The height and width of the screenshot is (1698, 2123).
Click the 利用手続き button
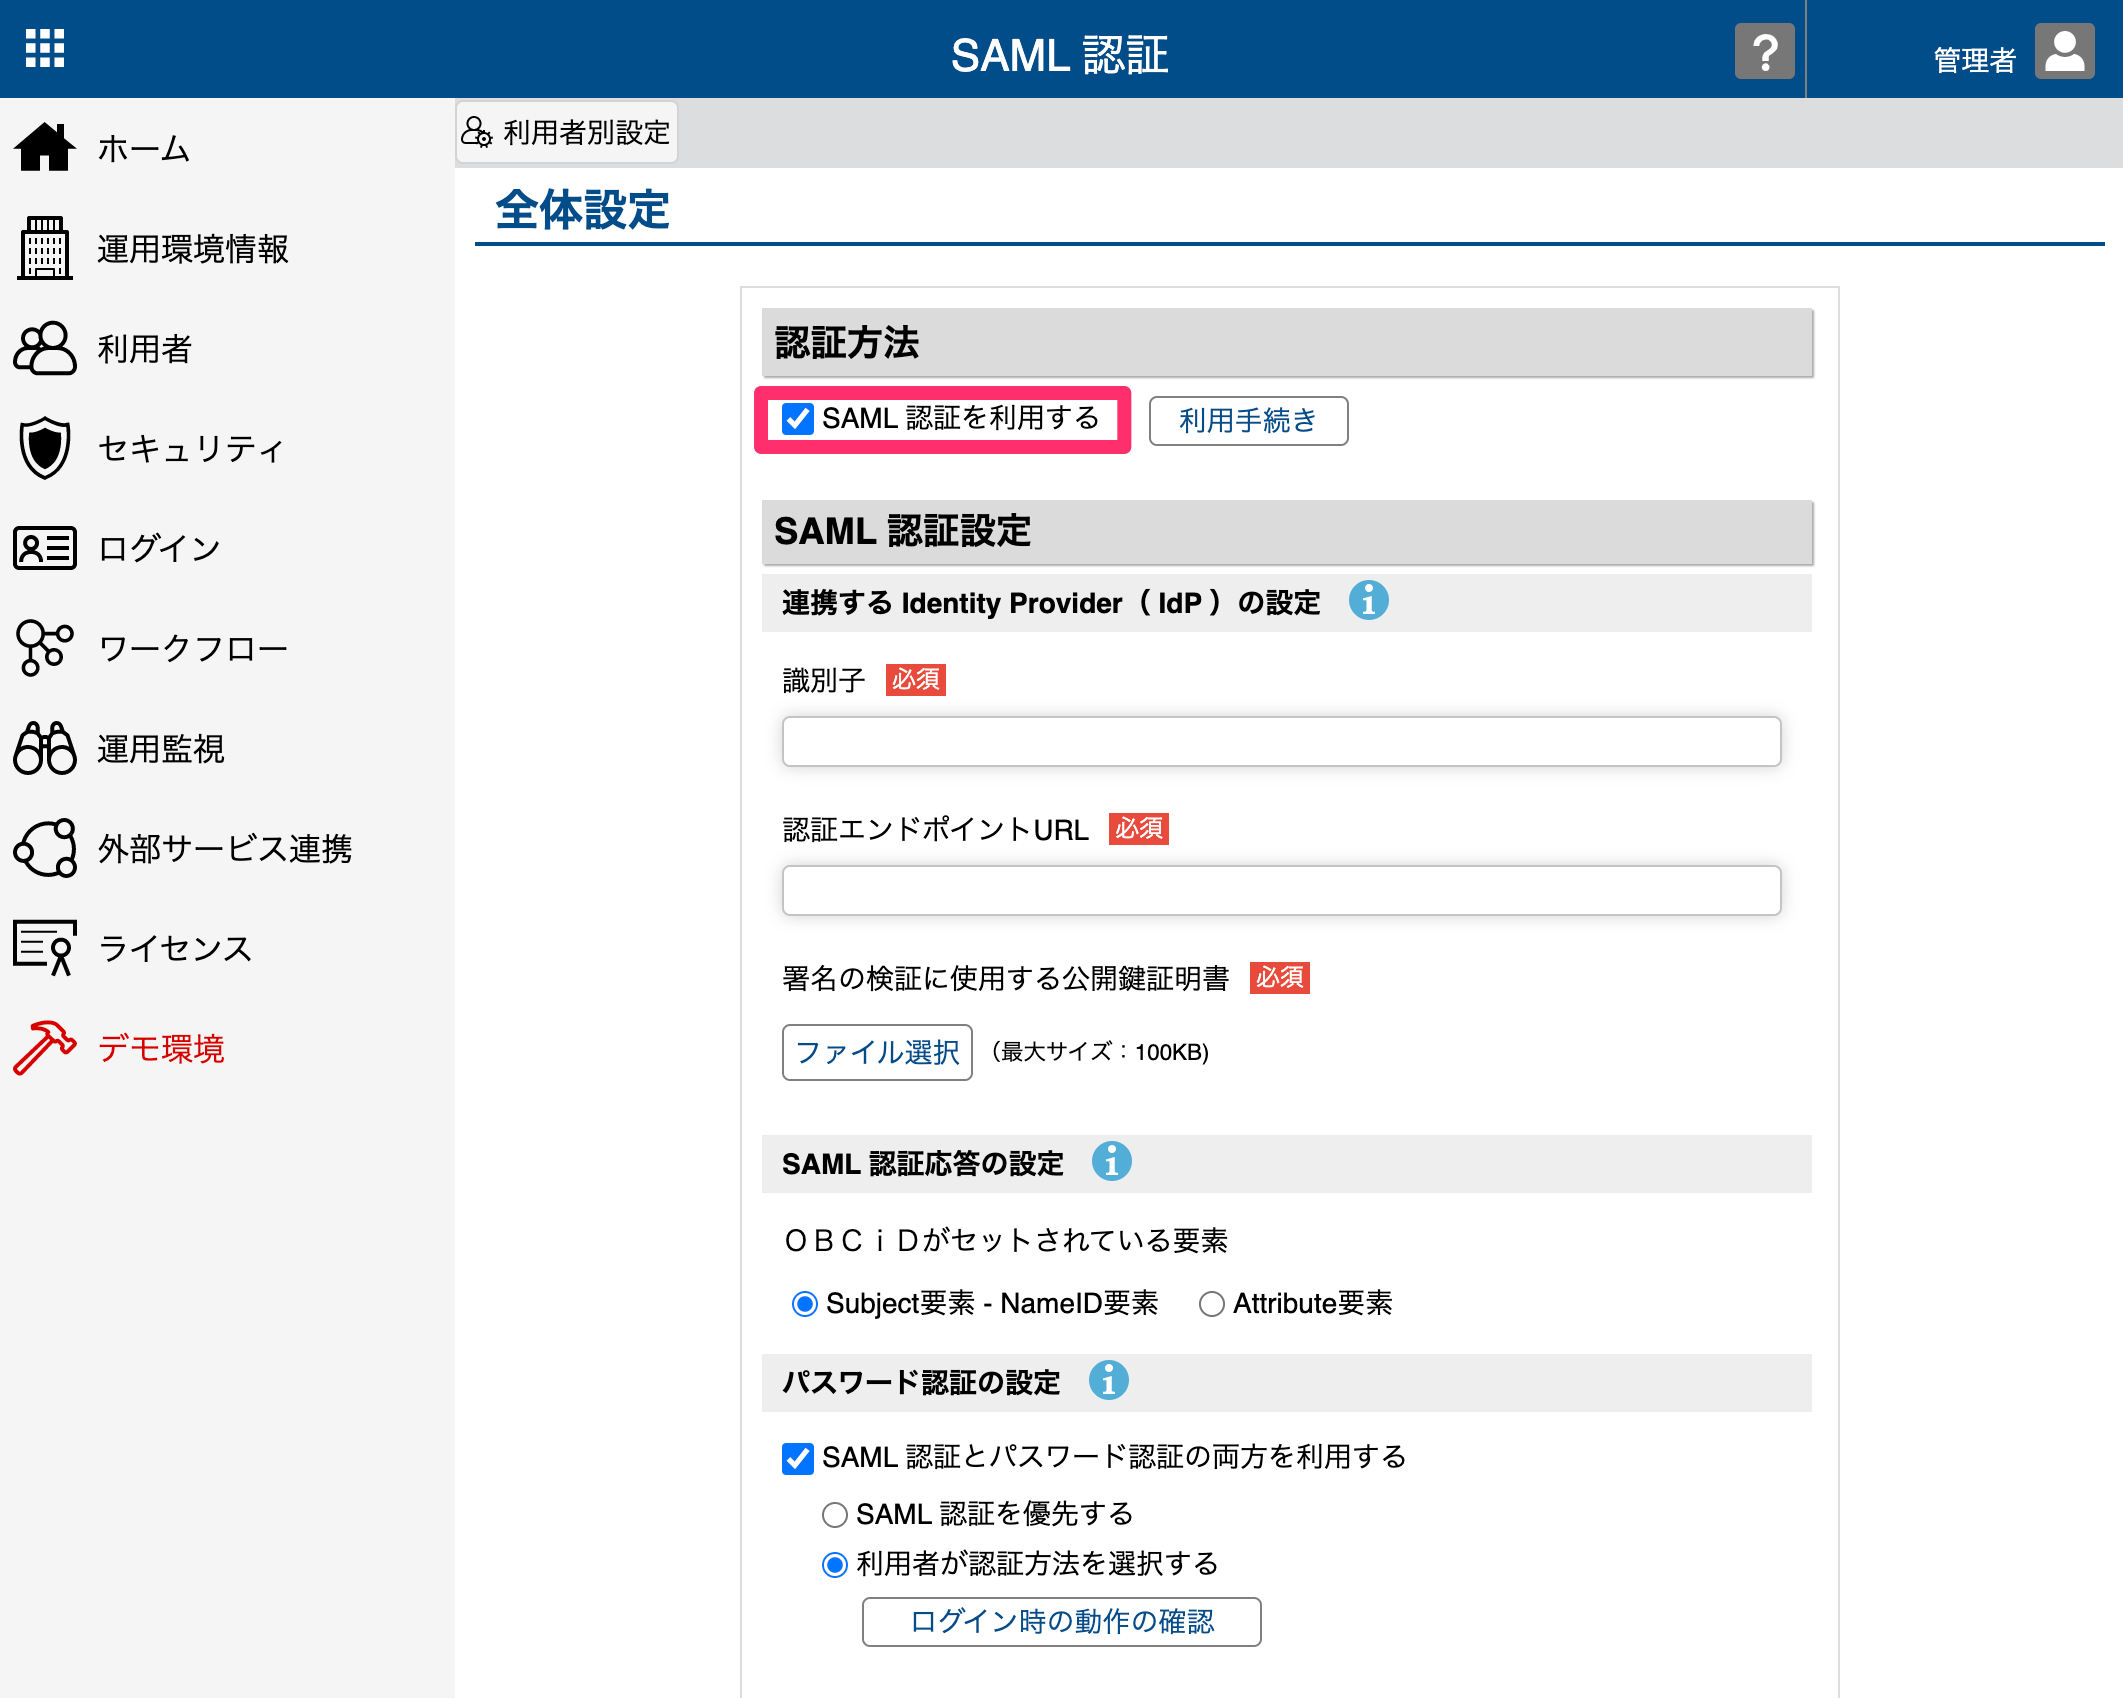point(1248,421)
